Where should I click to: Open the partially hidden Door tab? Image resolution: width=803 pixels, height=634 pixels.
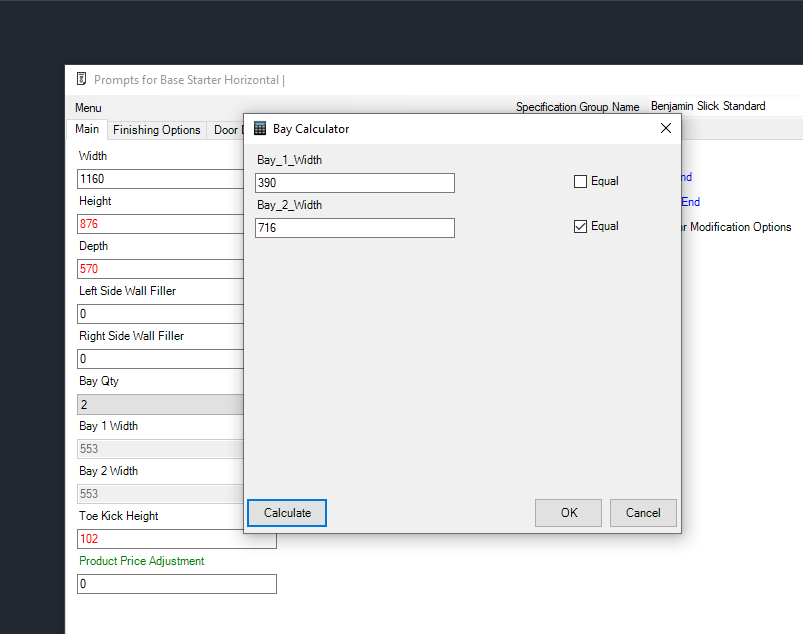(x=225, y=130)
